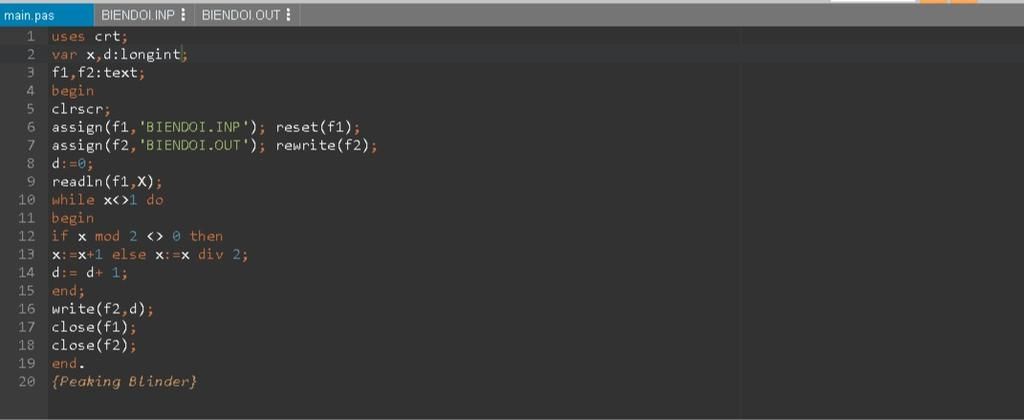Click the 'write(f2,d);' statement

[102, 309]
